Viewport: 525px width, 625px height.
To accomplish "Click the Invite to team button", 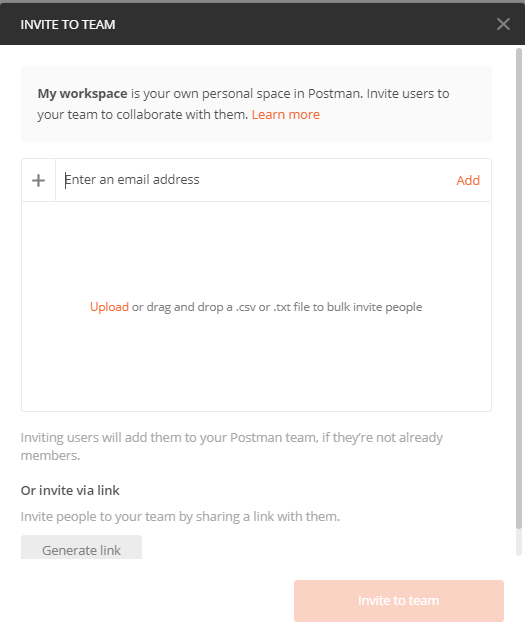I will coord(399,600).
